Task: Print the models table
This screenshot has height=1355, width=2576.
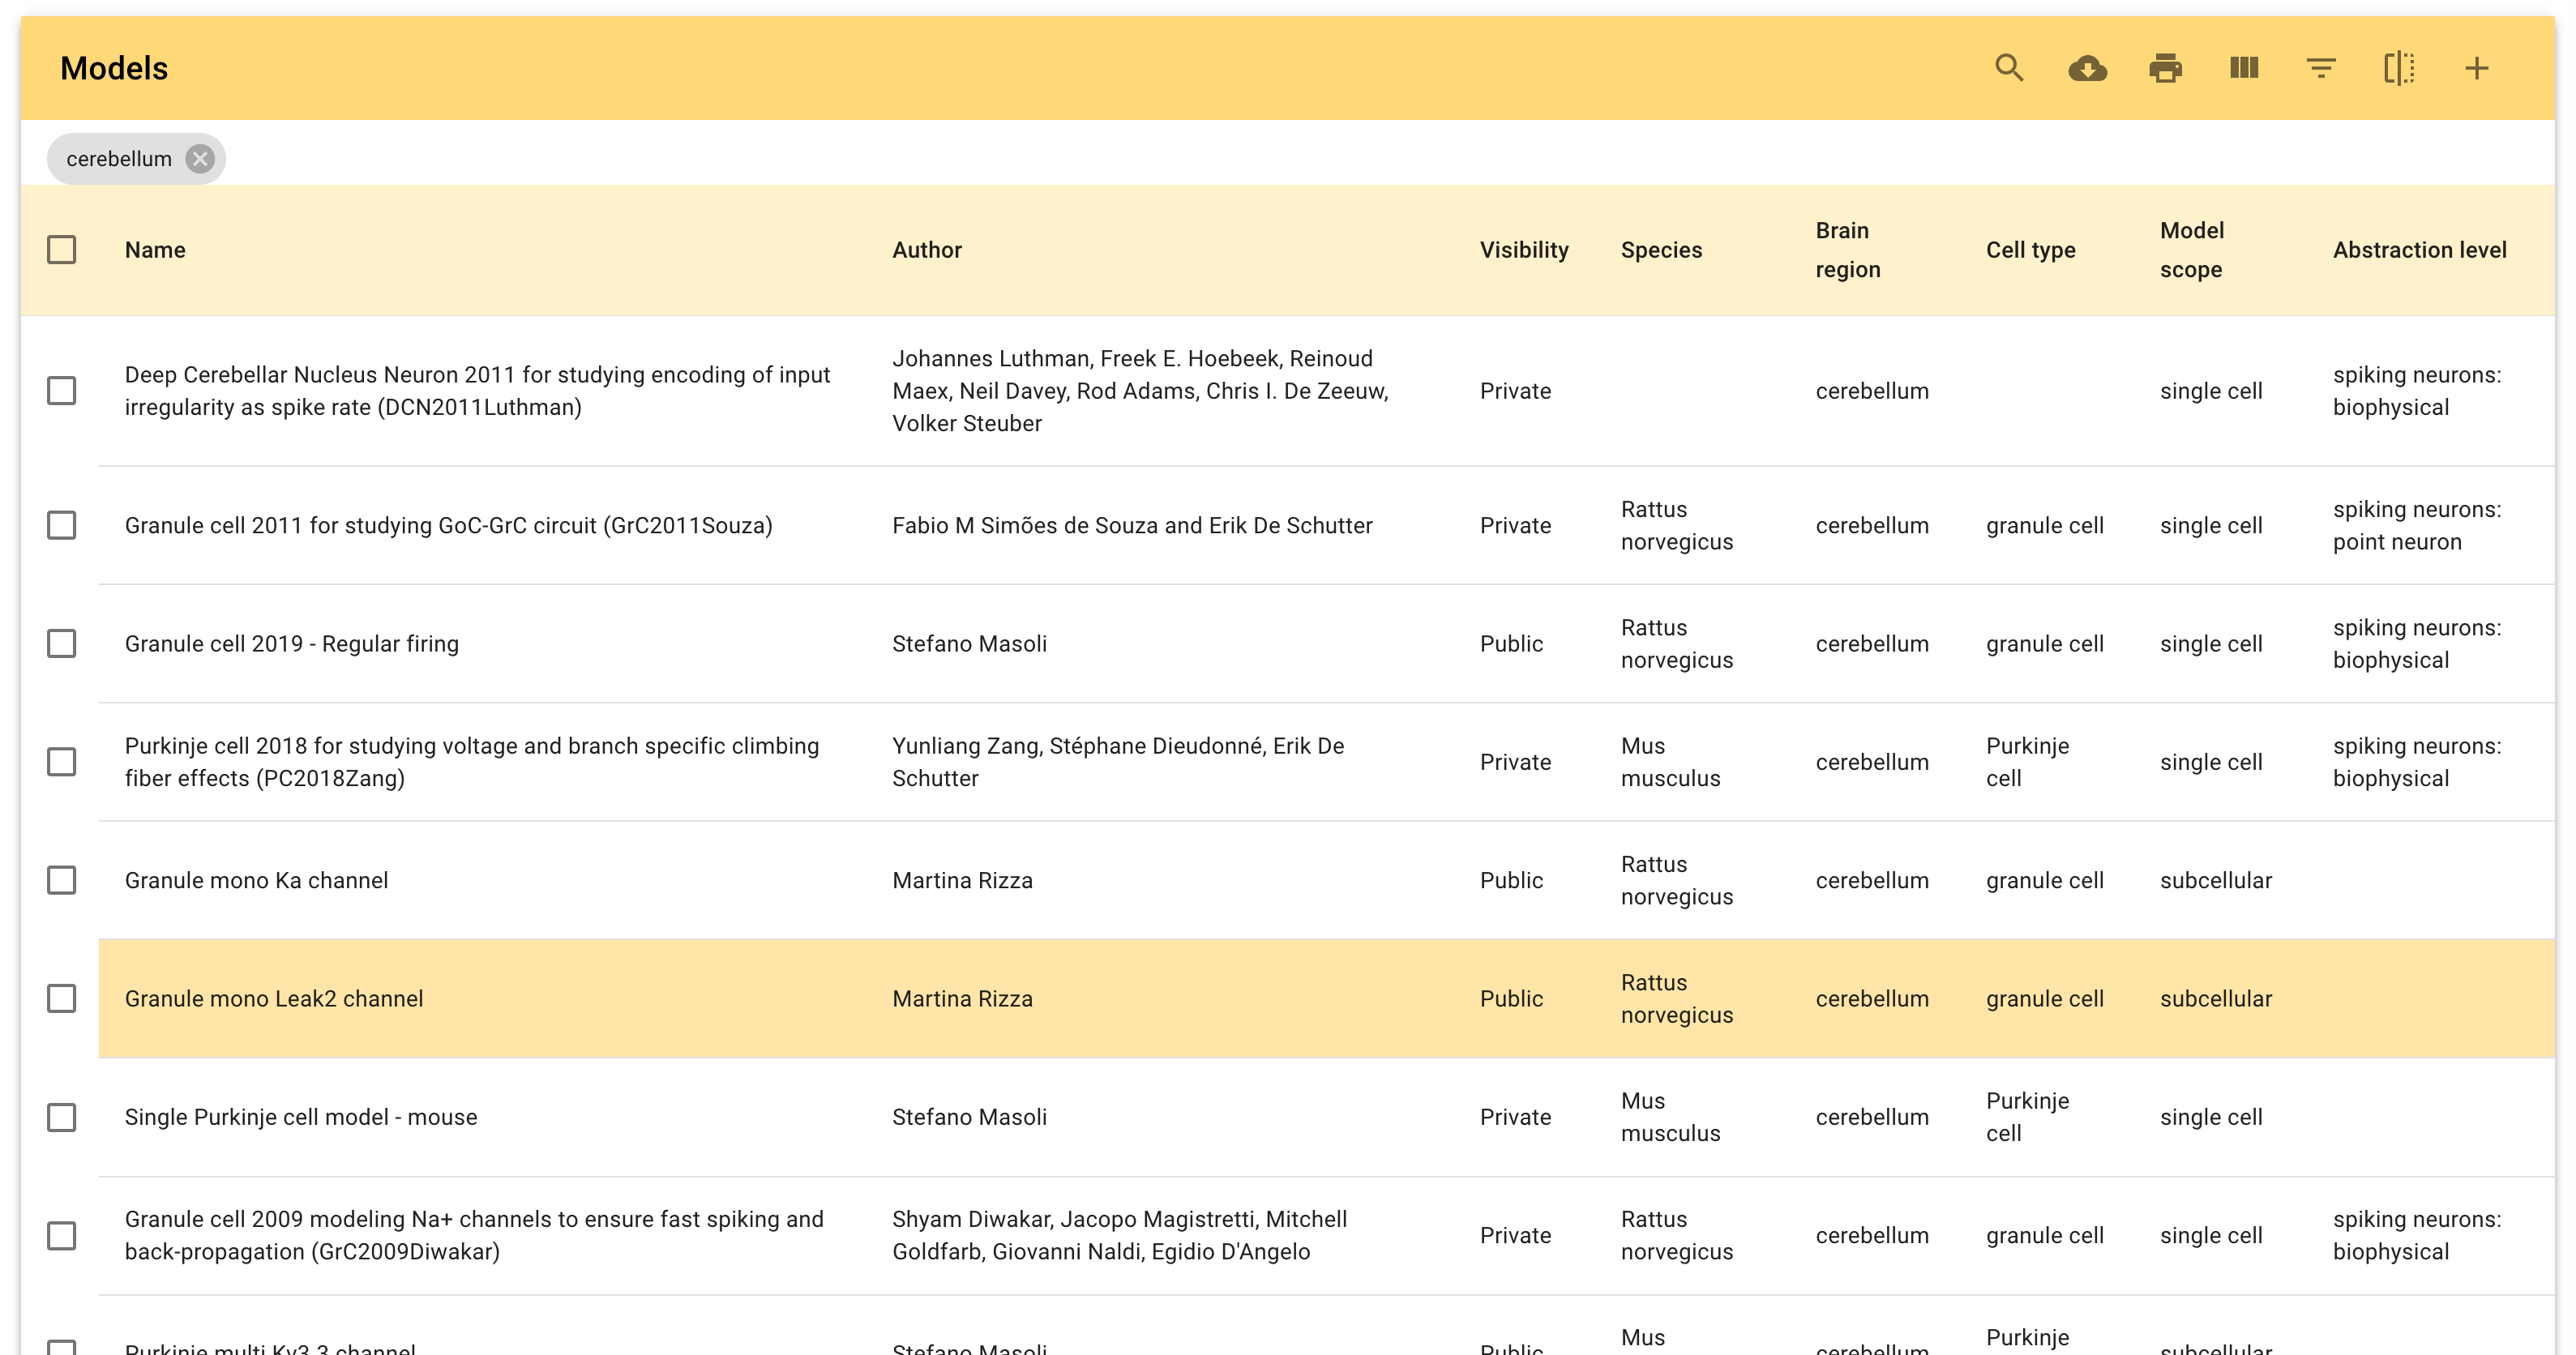Action: coord(2165,68)
